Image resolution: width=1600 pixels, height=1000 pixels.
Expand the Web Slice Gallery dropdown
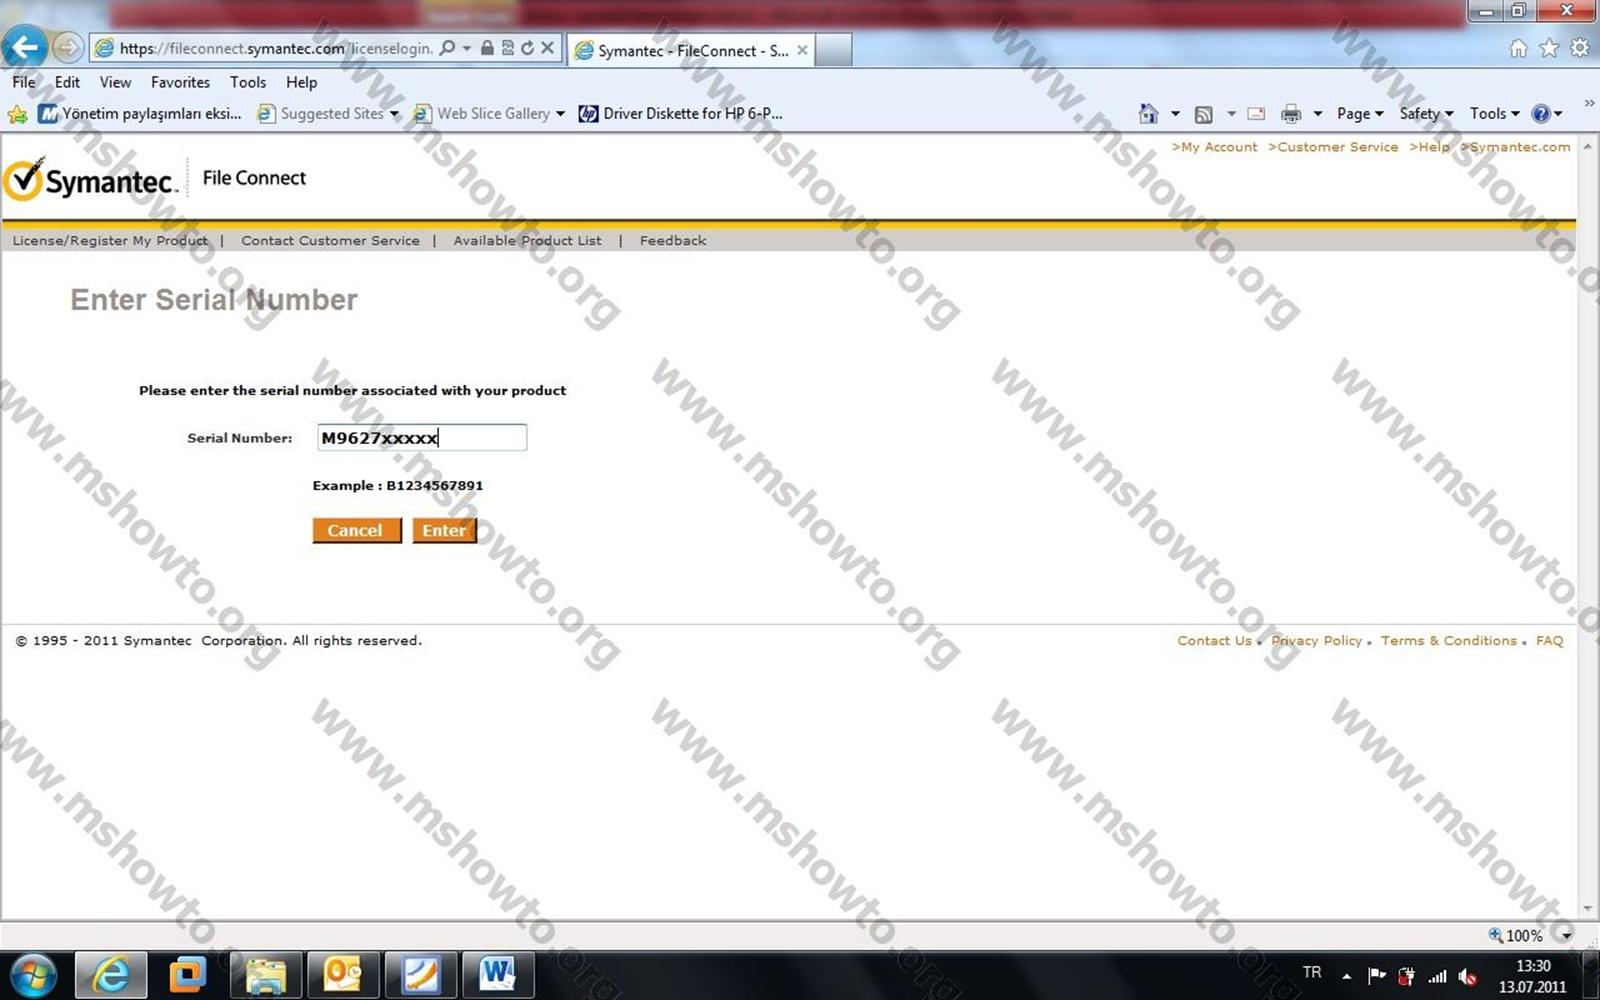click(560, 114)
